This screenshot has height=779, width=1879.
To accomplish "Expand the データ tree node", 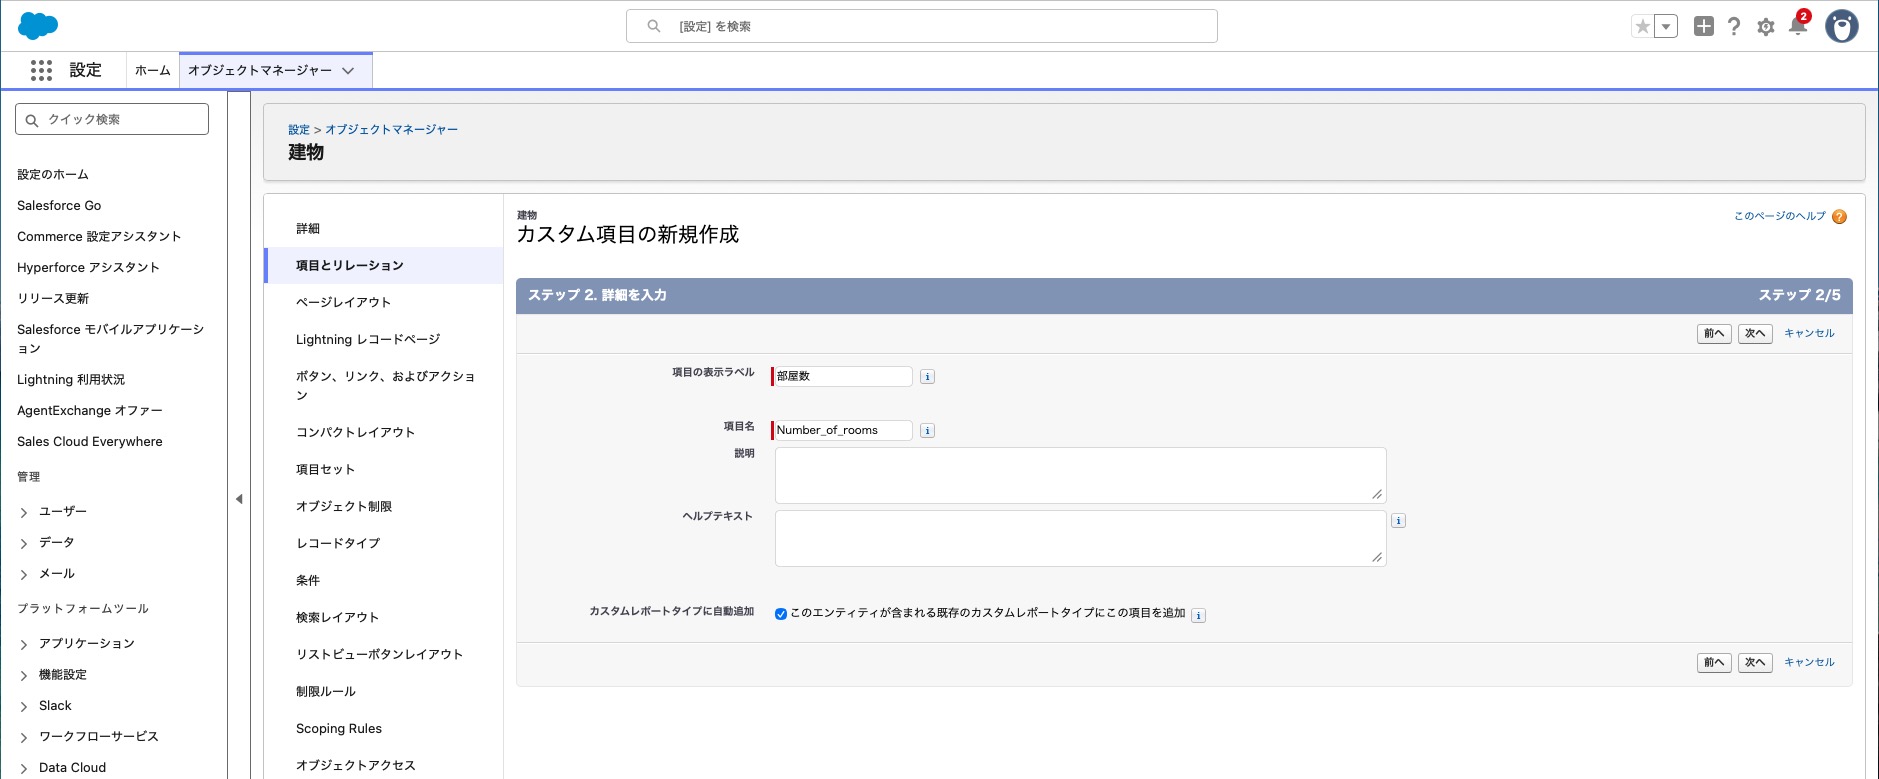I will (24, 543).
